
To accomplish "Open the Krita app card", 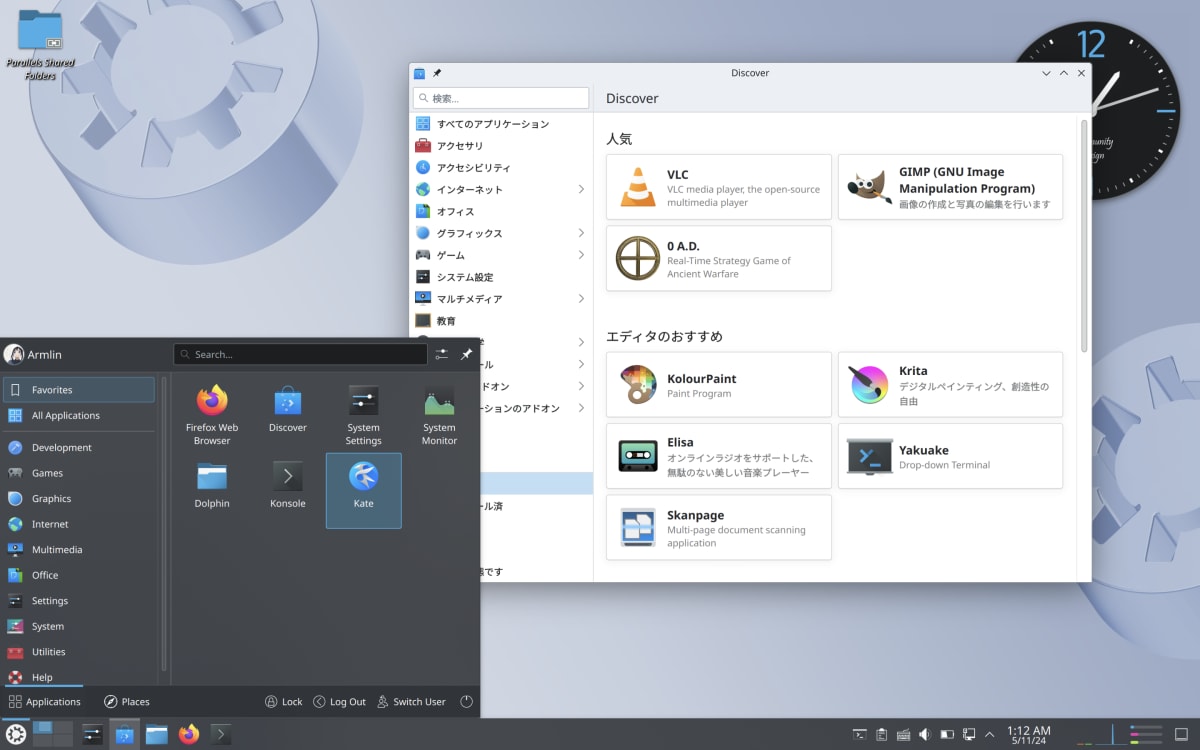I will (950, 384).
